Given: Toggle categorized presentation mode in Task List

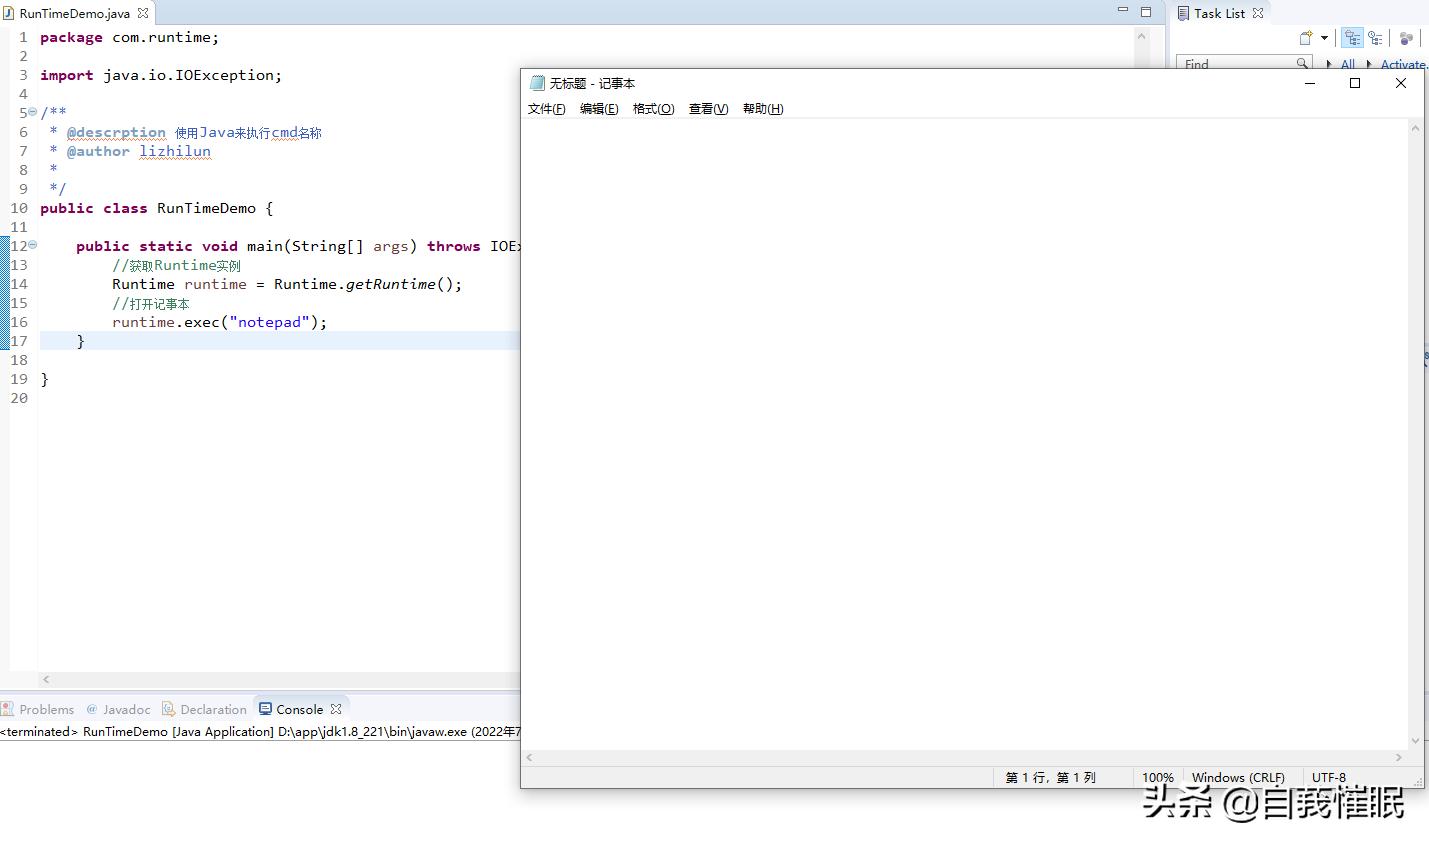Looking at the screenshot, I should point(1352,38).
